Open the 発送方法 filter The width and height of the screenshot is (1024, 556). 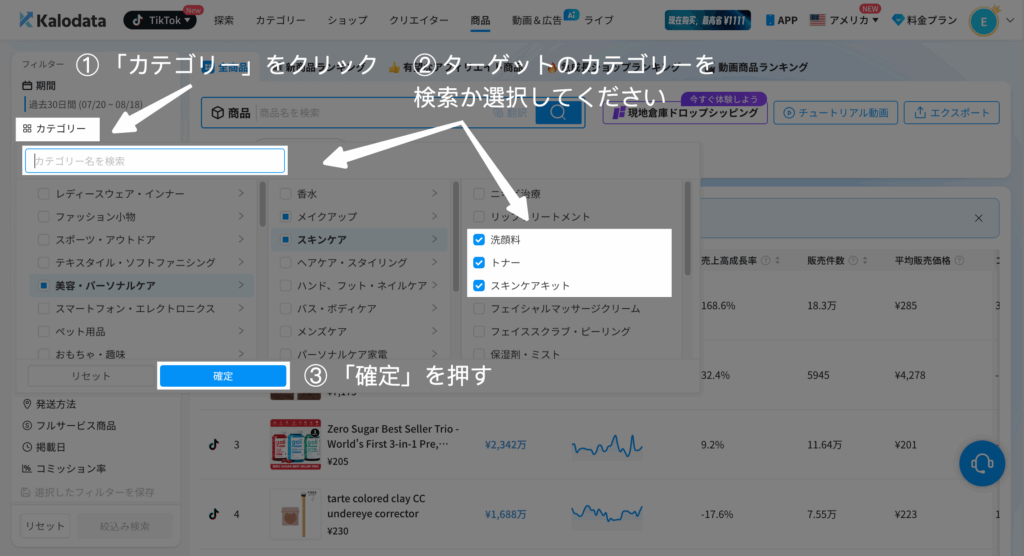pyautogui.click(x=49, y=404)
